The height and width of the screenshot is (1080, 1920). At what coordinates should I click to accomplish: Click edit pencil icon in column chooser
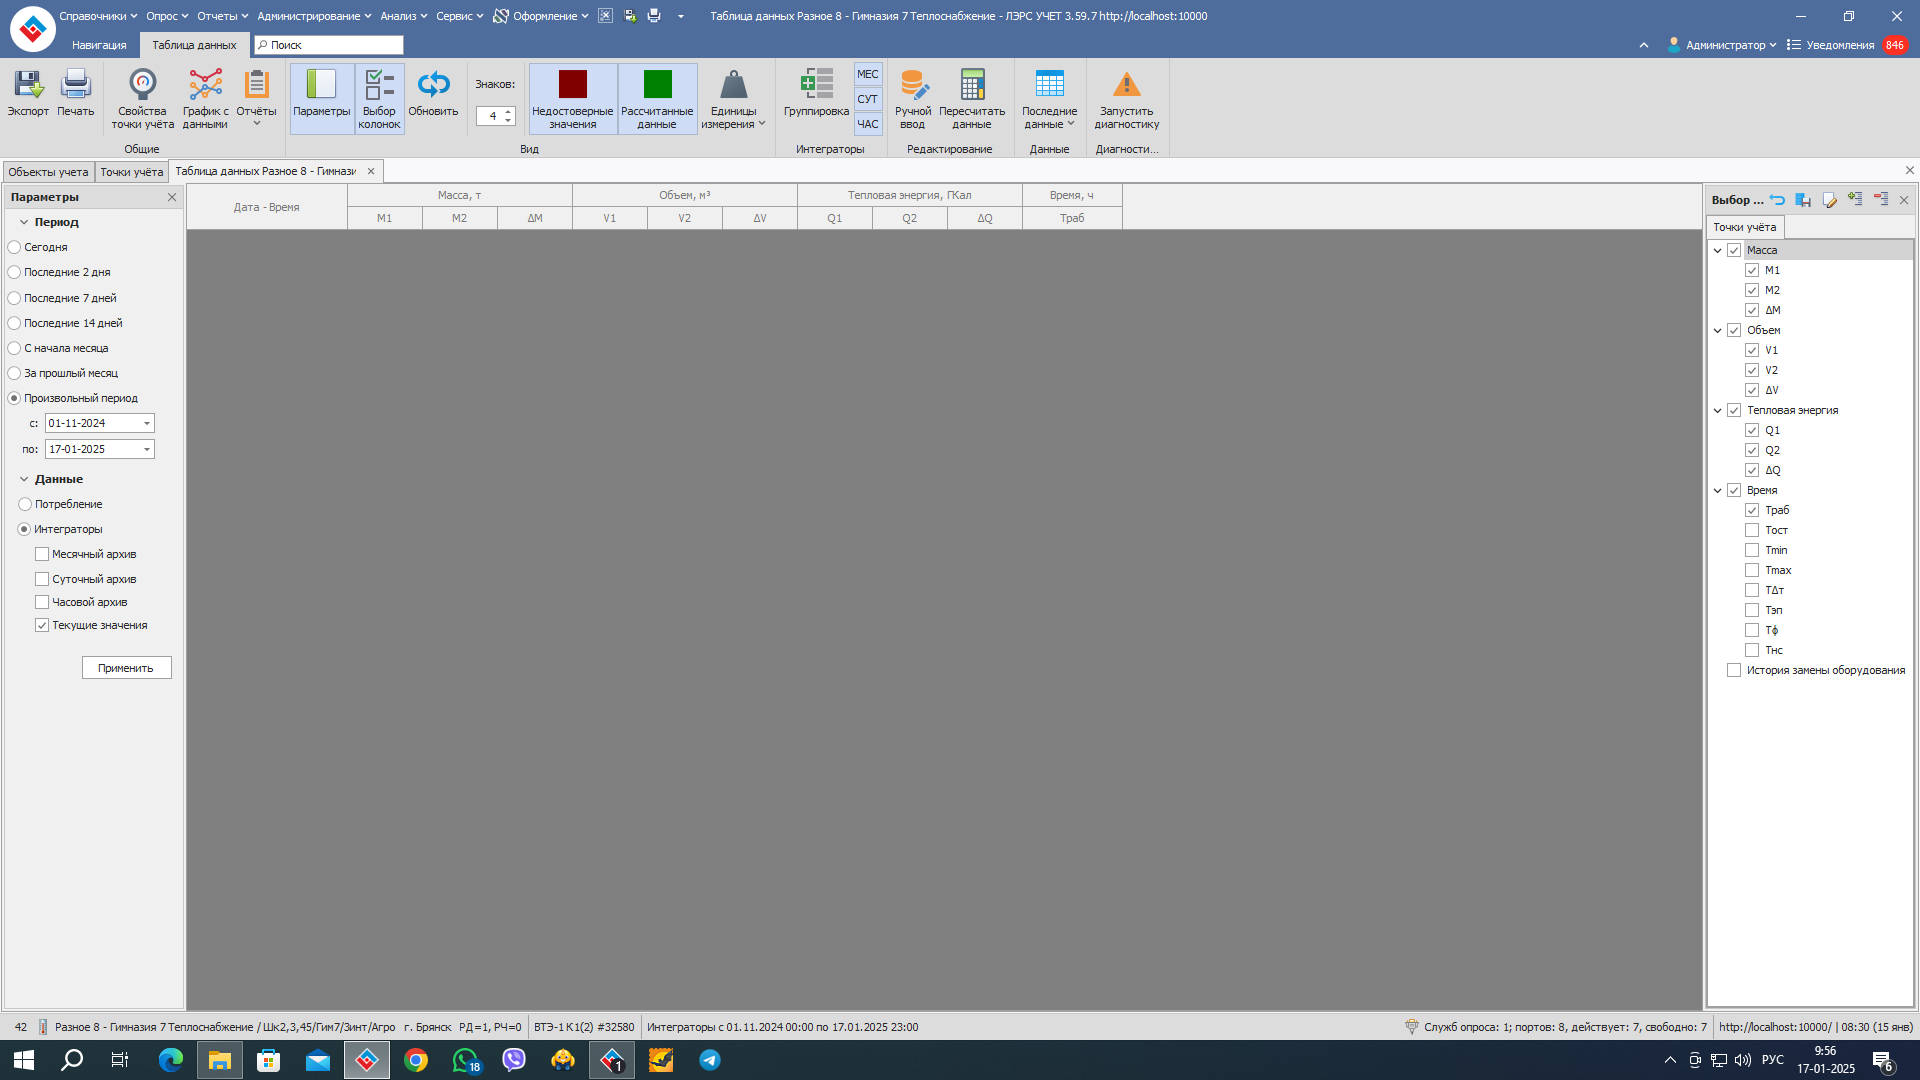pyautogui.click(x=1829, y=200)
